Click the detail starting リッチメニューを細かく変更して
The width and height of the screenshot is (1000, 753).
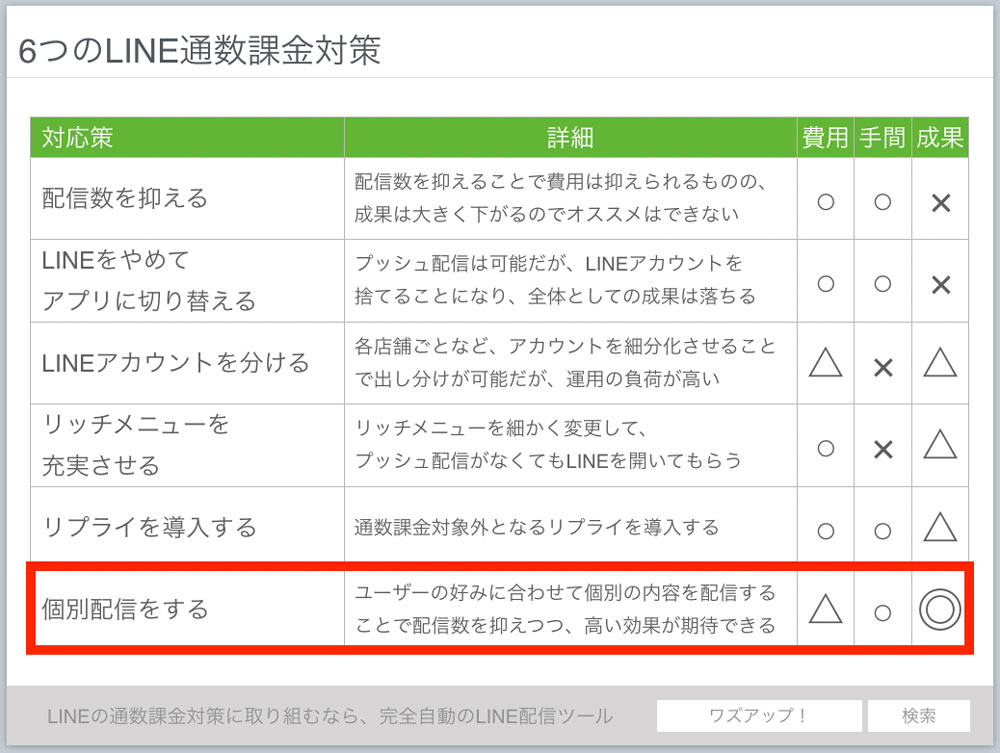tap(548, 444)
